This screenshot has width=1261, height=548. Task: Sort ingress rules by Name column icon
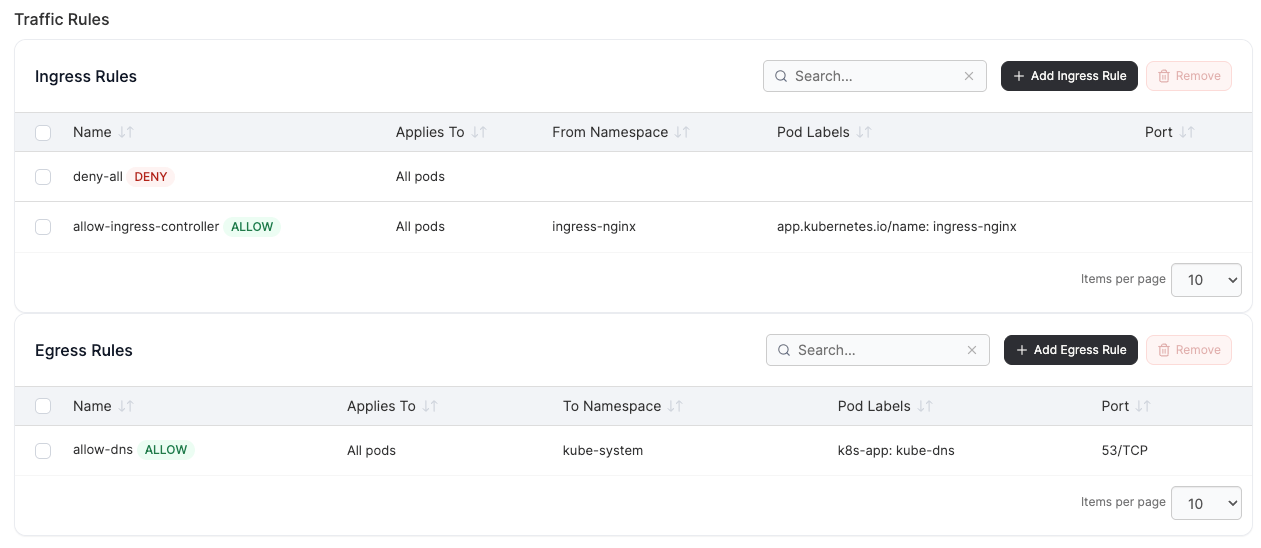[126, 132]
